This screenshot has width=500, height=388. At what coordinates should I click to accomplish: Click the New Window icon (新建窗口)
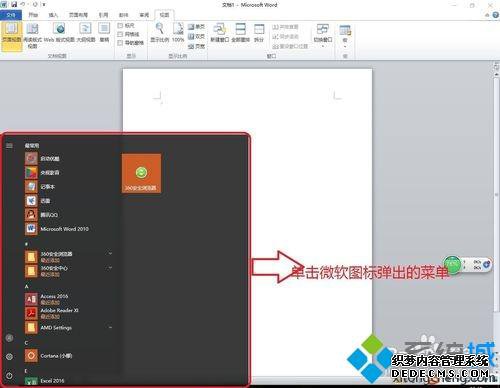[x=220, y=33]
